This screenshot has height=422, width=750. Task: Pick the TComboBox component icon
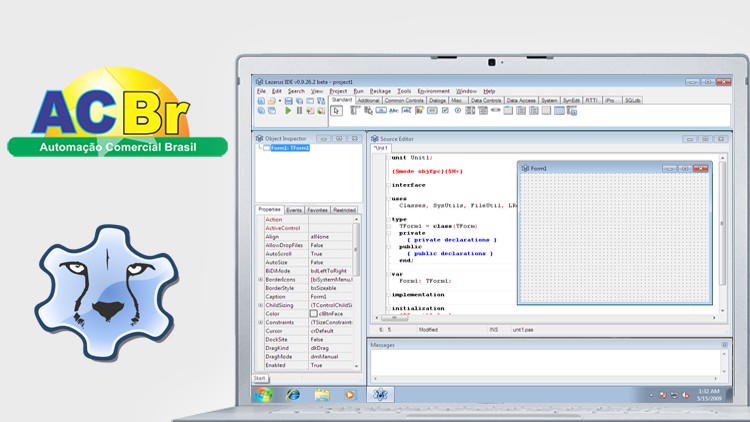[483, 111]
